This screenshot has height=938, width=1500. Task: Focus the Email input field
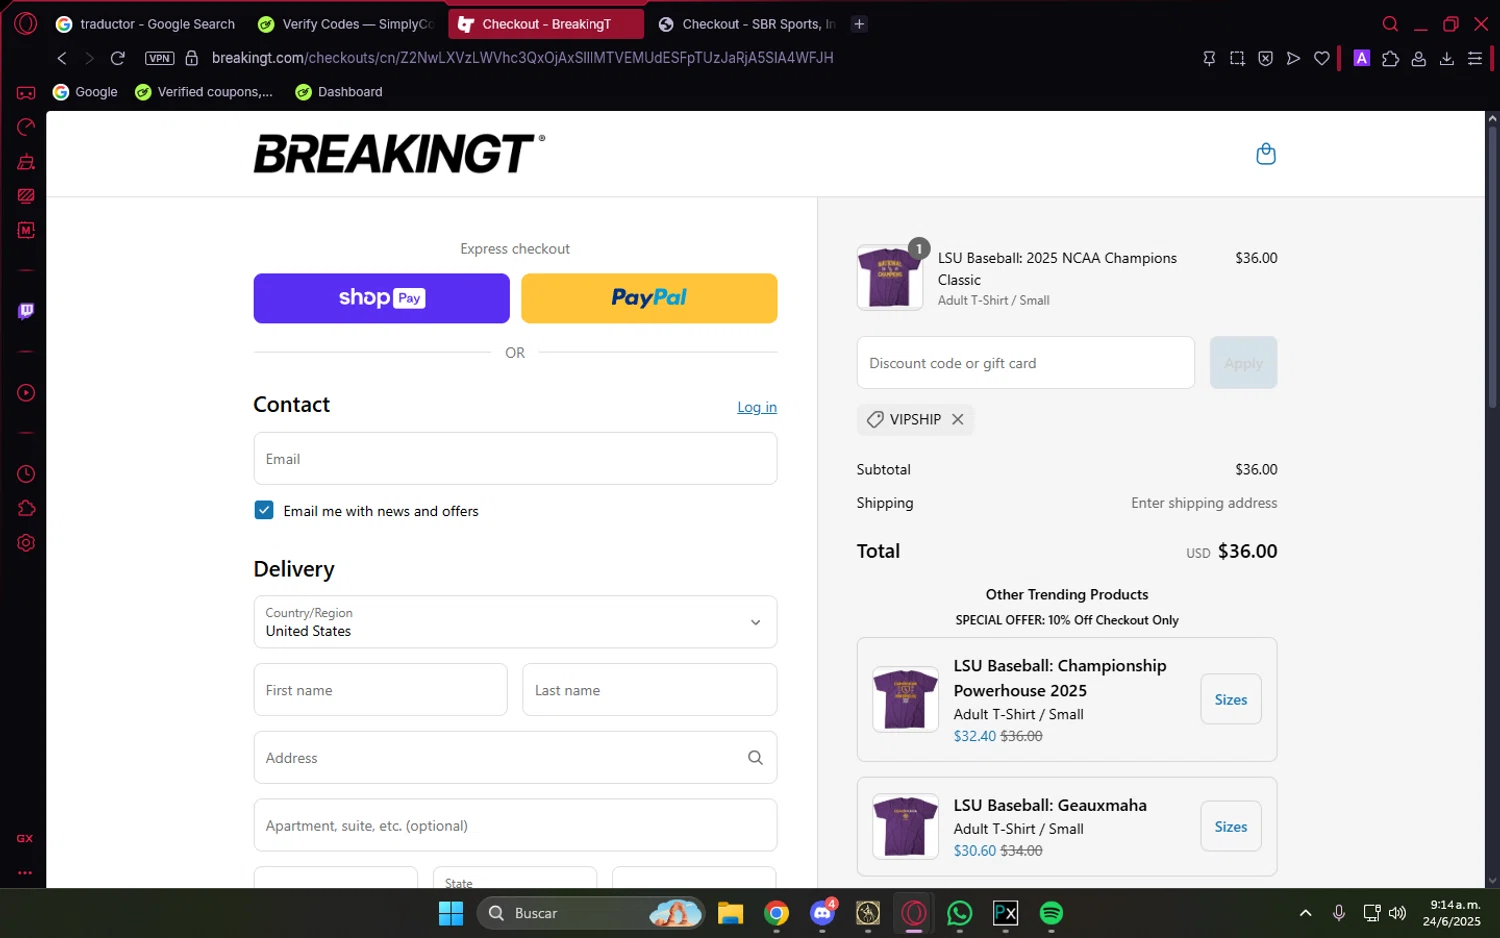[515, 459]
